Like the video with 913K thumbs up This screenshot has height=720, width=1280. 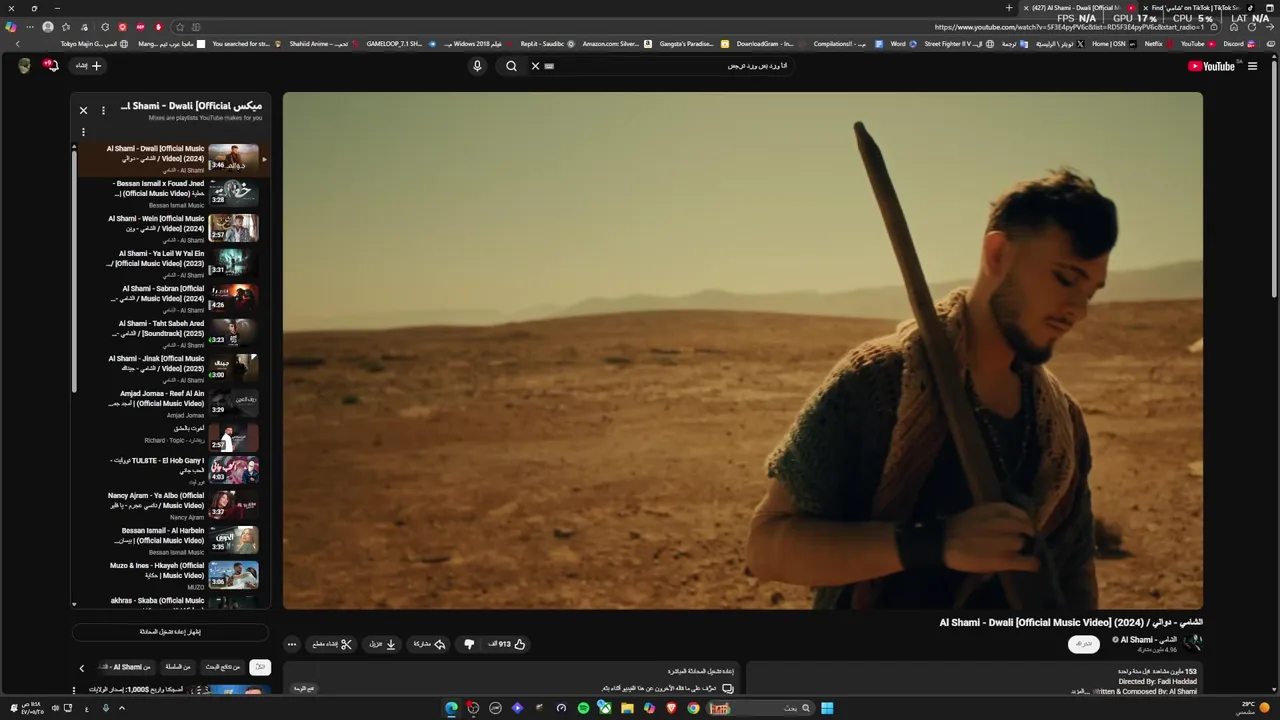[x=507, y=644]
